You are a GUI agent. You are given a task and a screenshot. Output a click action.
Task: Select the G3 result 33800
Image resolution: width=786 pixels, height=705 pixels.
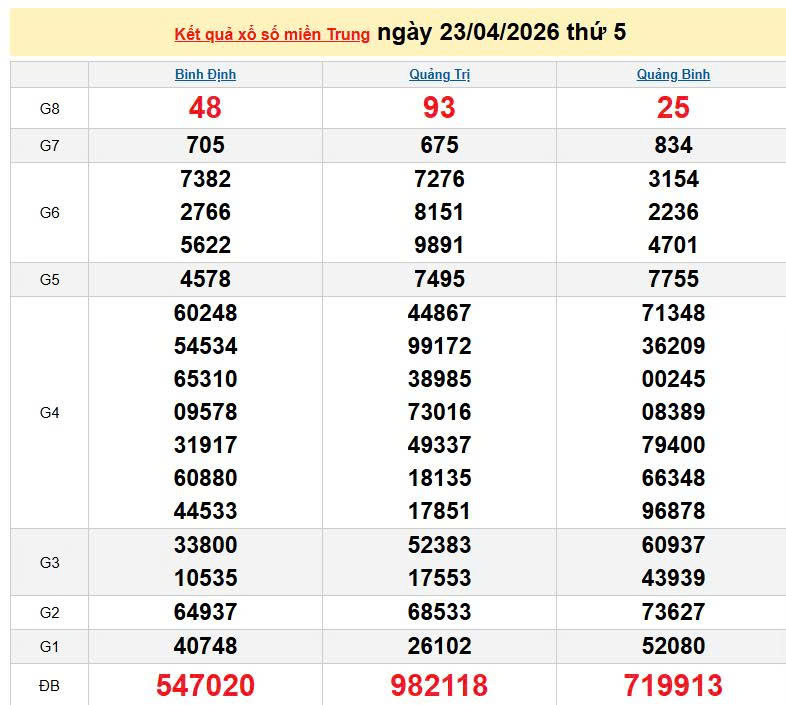pyautogui.click(x=205, y=545)
